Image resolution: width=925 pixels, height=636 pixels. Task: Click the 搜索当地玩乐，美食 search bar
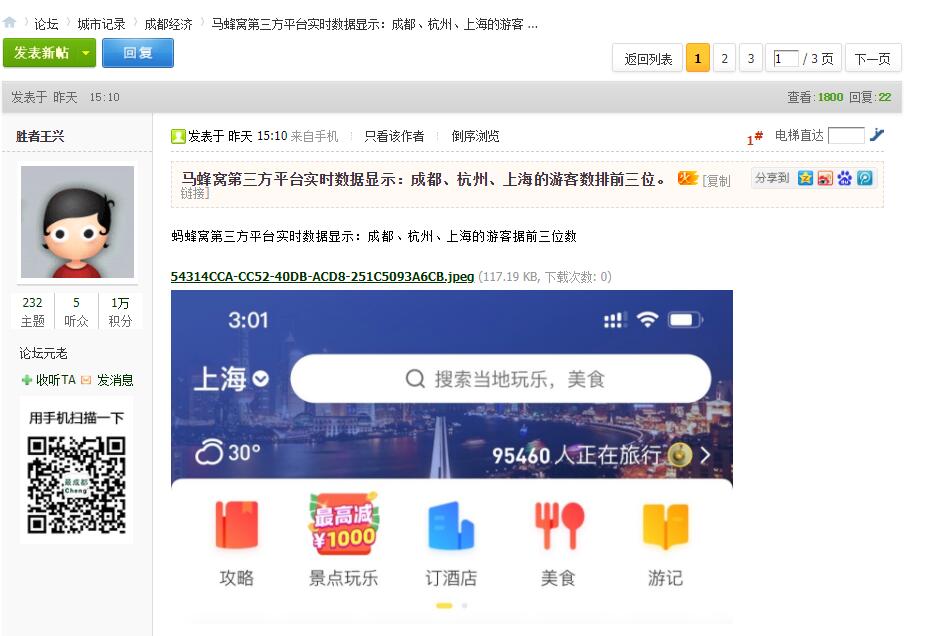[500, 379]
